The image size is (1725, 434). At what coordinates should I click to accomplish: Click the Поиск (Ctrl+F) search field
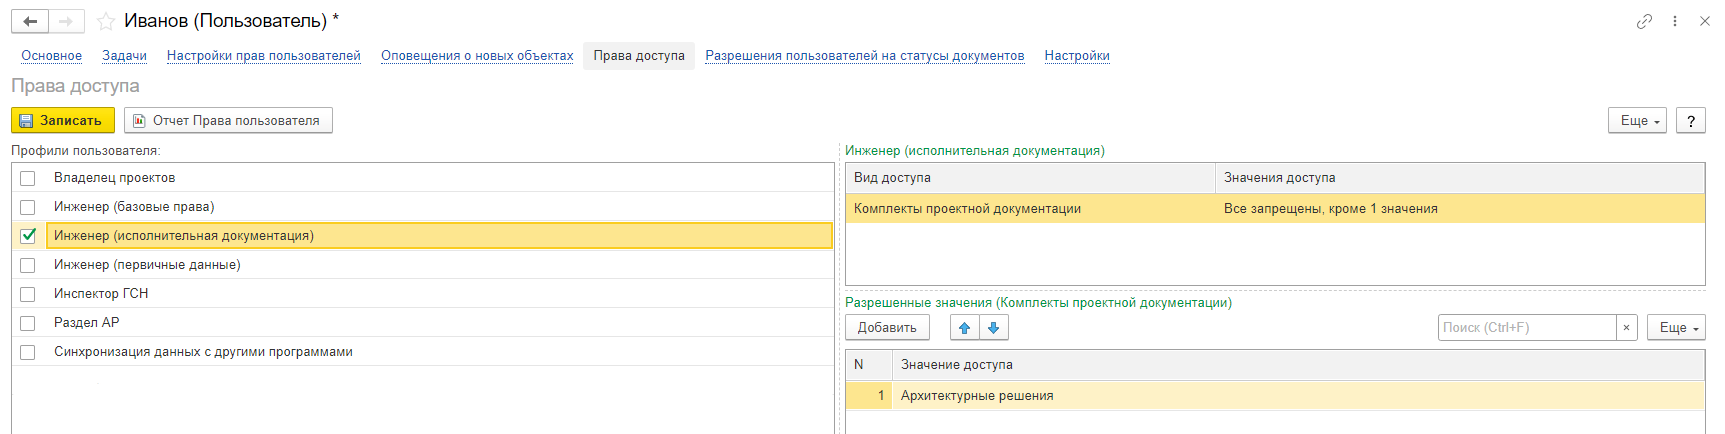coord(1526,328)
